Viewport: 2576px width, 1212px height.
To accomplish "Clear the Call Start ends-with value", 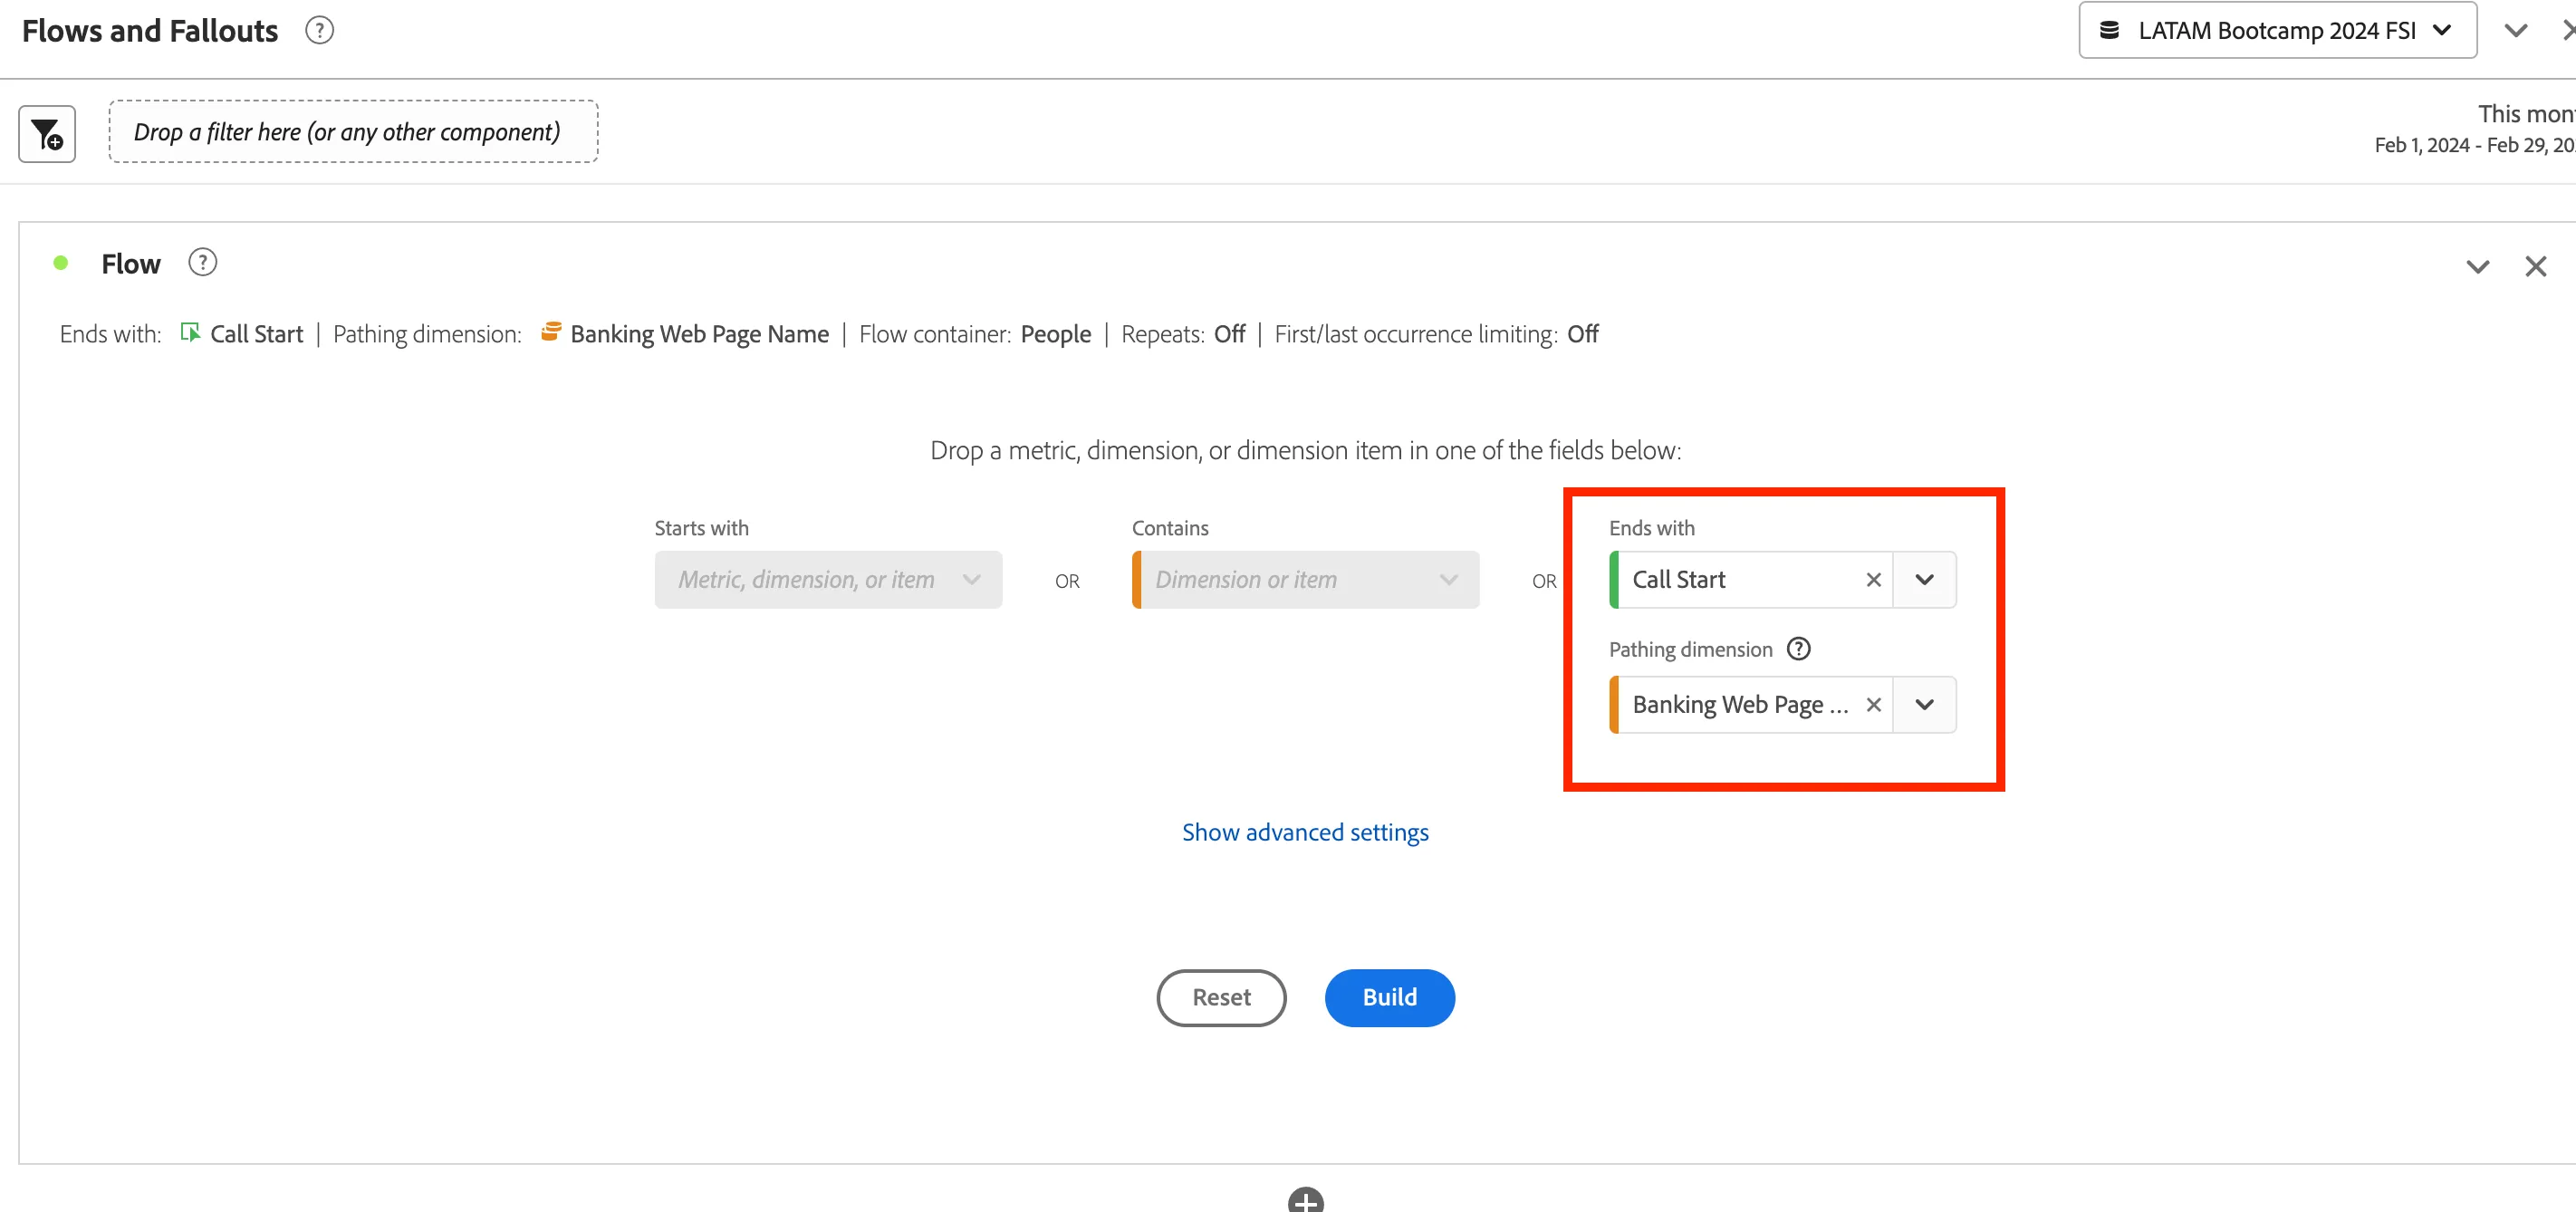I will point(1873,580).
